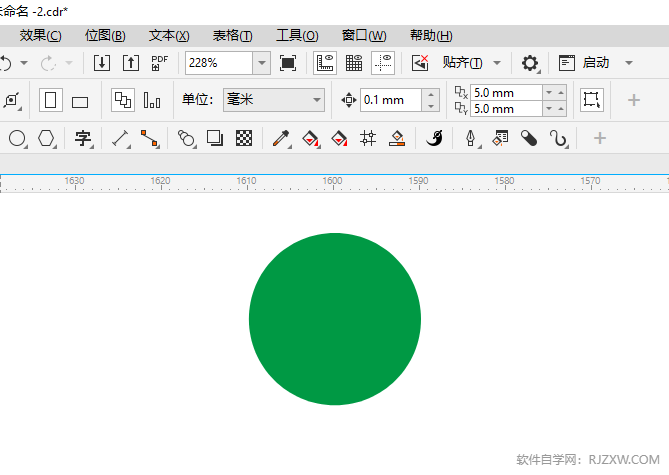Open the 文本(X) menu
Viewport: 669px width, 475px height.
tap(169, 35)
